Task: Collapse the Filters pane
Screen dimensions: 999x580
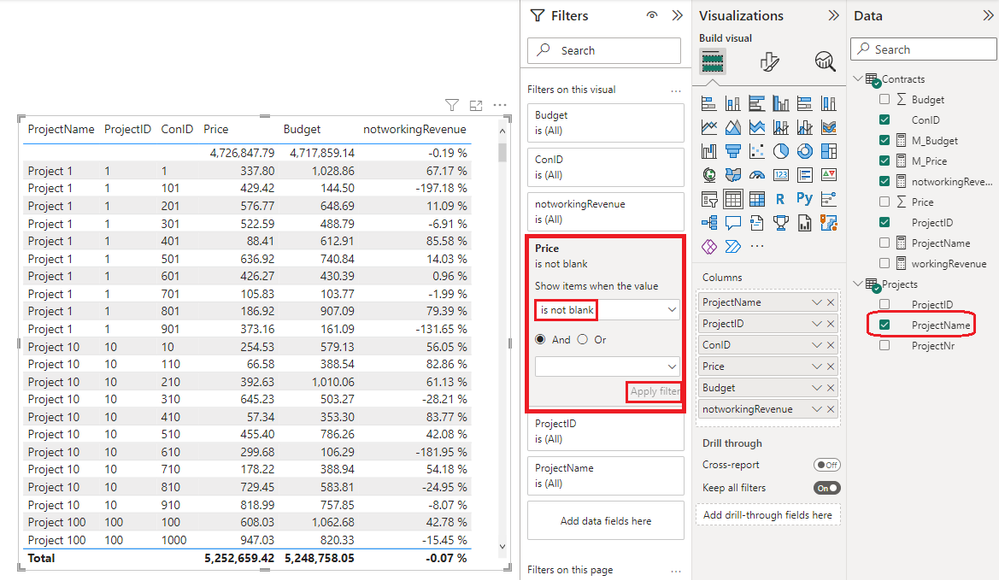Action: click(677, 15)
